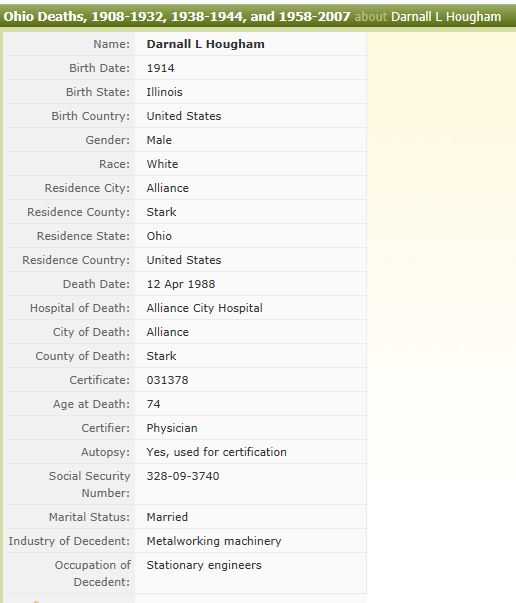Click the death date 12 Apr 1988
This screenshot has height=603, width=516.
[181, 284]
